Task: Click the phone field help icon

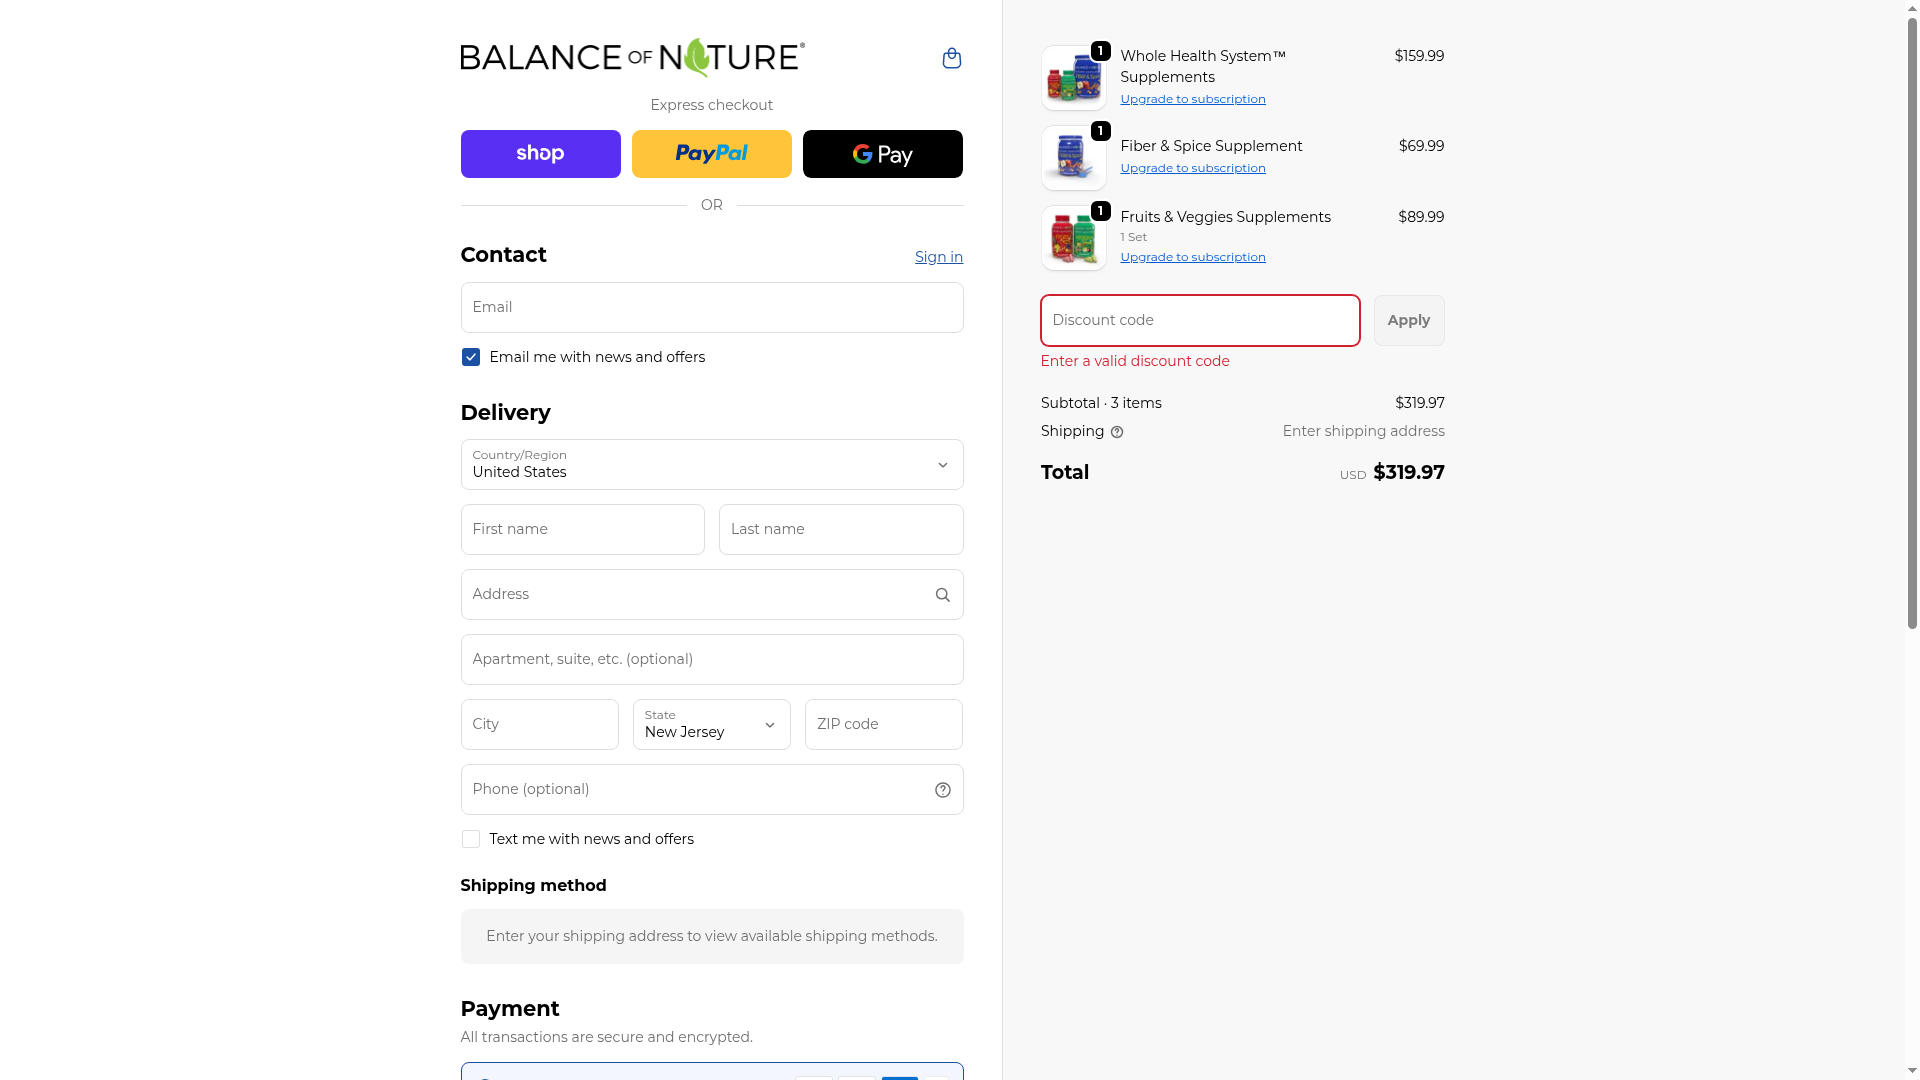Action: click(942, 790)
